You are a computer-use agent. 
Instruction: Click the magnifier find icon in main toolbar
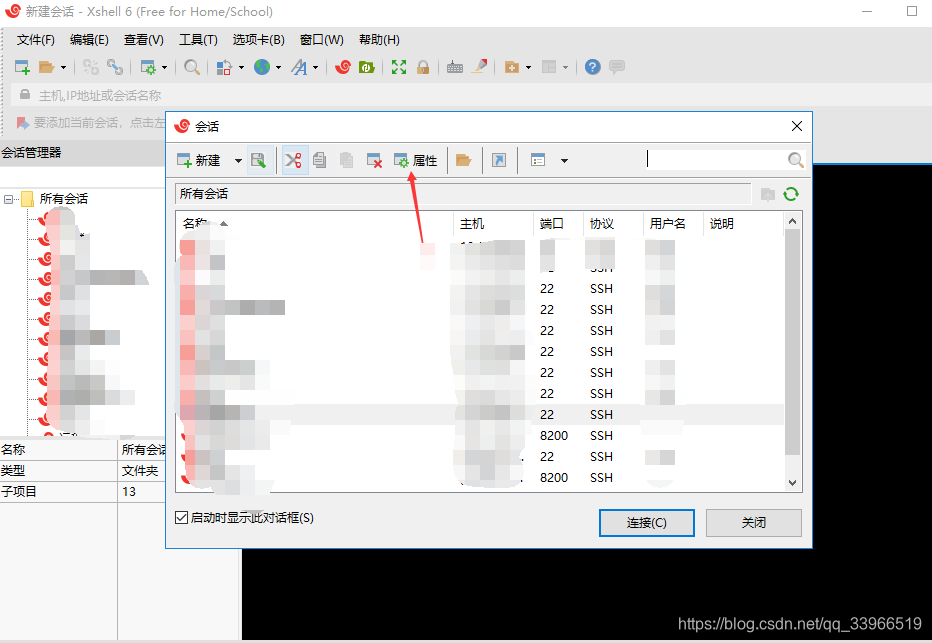(191, 67)
